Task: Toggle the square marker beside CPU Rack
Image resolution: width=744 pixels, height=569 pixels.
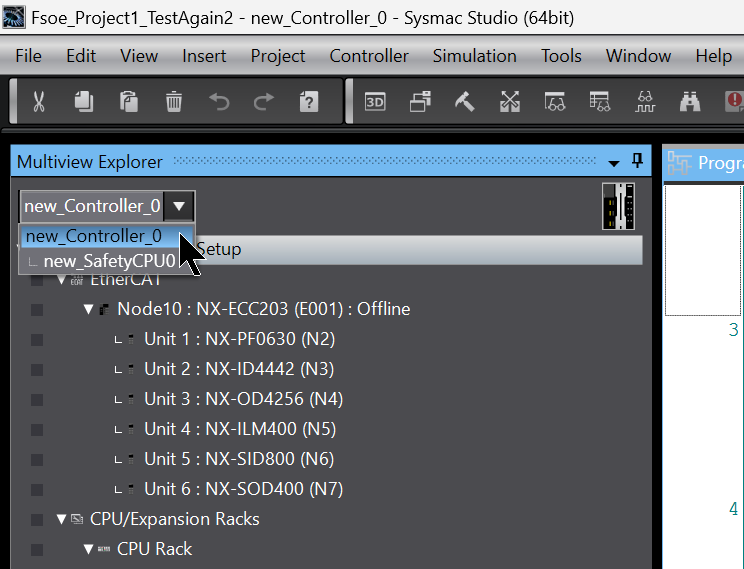Action: [x=37, y=550]
